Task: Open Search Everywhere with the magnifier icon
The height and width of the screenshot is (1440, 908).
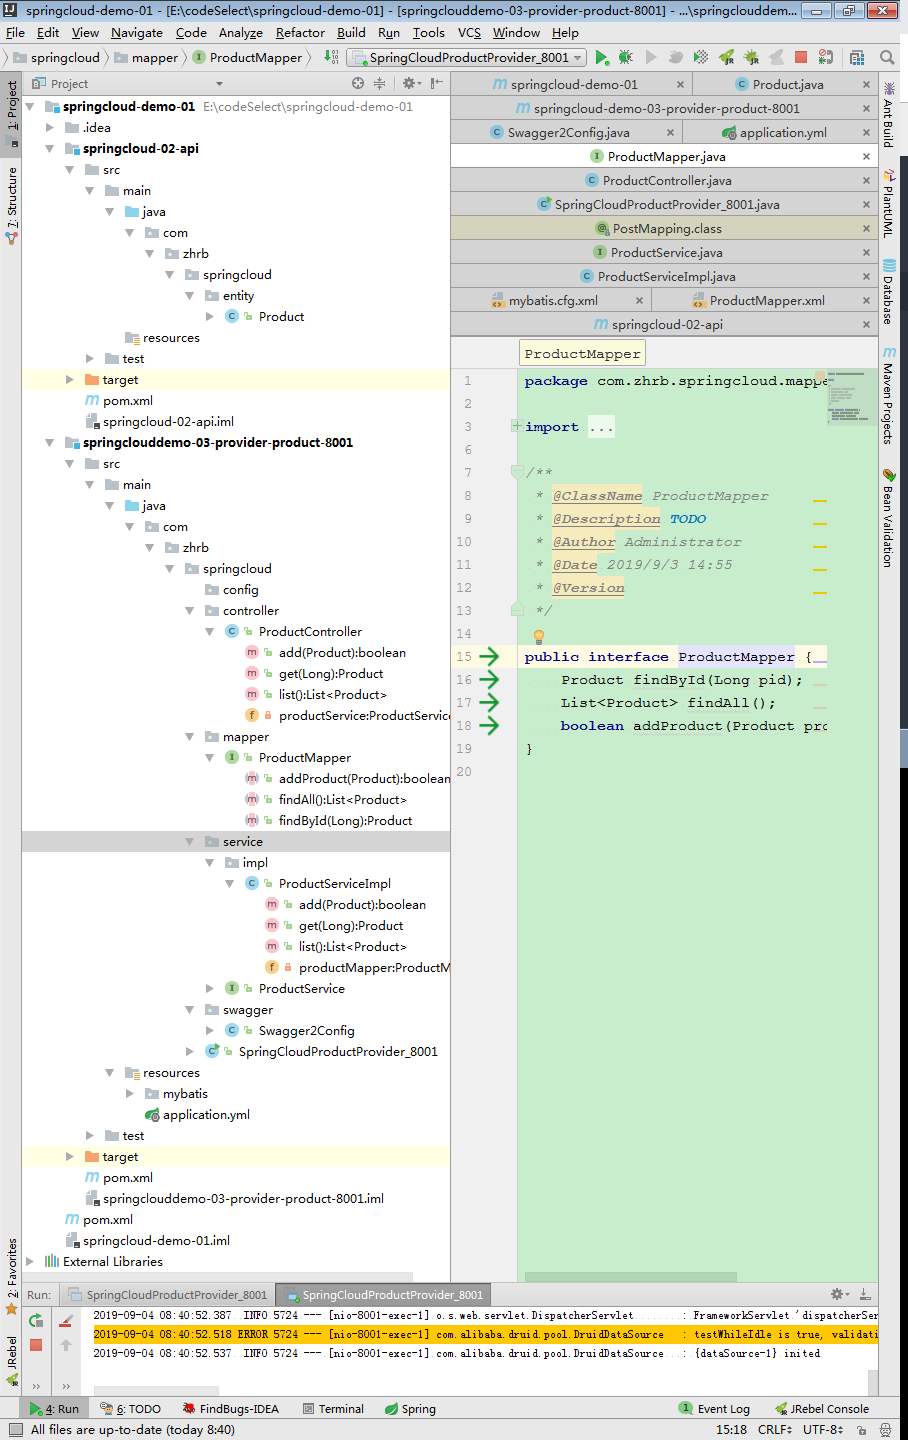Action: click(x=888, y=58)
